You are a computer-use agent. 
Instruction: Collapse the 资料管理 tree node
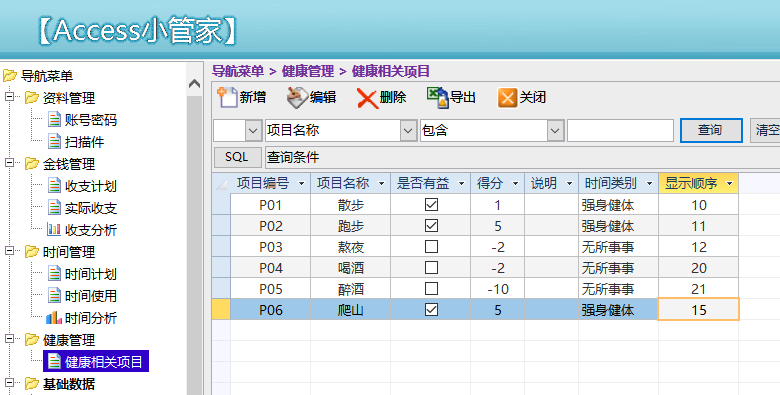(x=9, y=97)
